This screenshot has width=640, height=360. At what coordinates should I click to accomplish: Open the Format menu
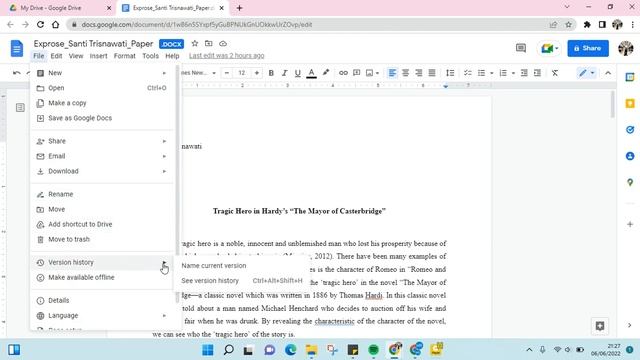pyautogui.click(x=124, y=56)
